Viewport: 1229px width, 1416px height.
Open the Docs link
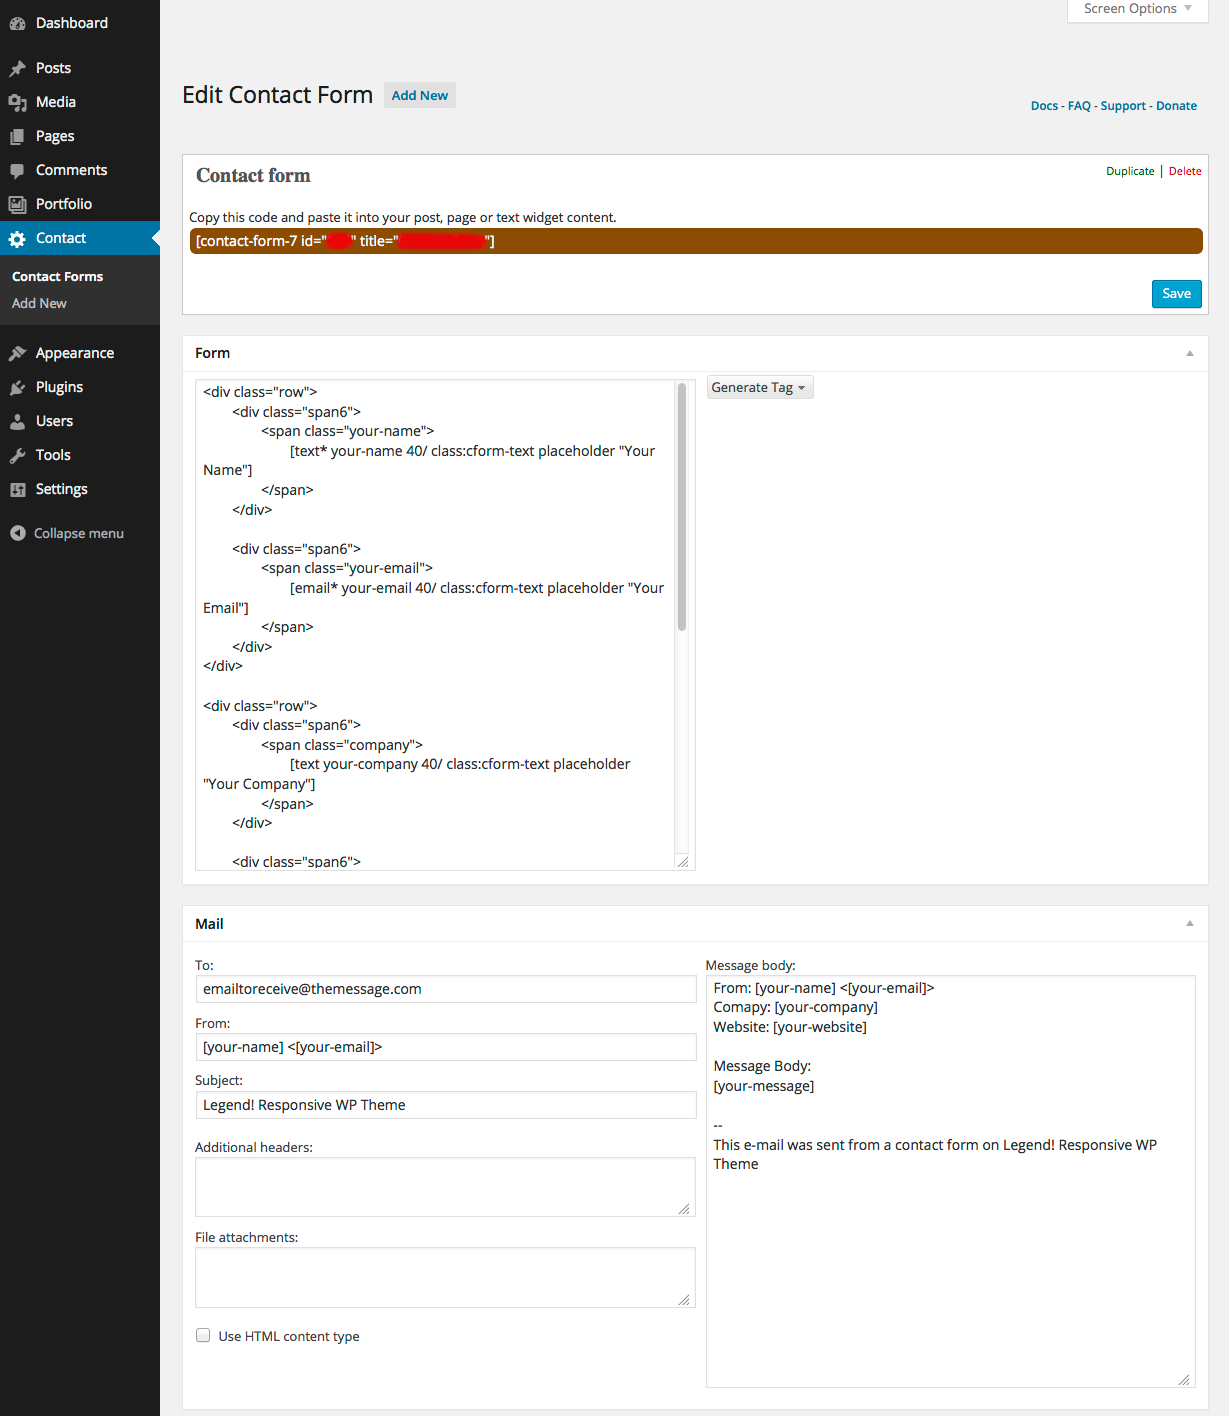(x=1044, y=106)
